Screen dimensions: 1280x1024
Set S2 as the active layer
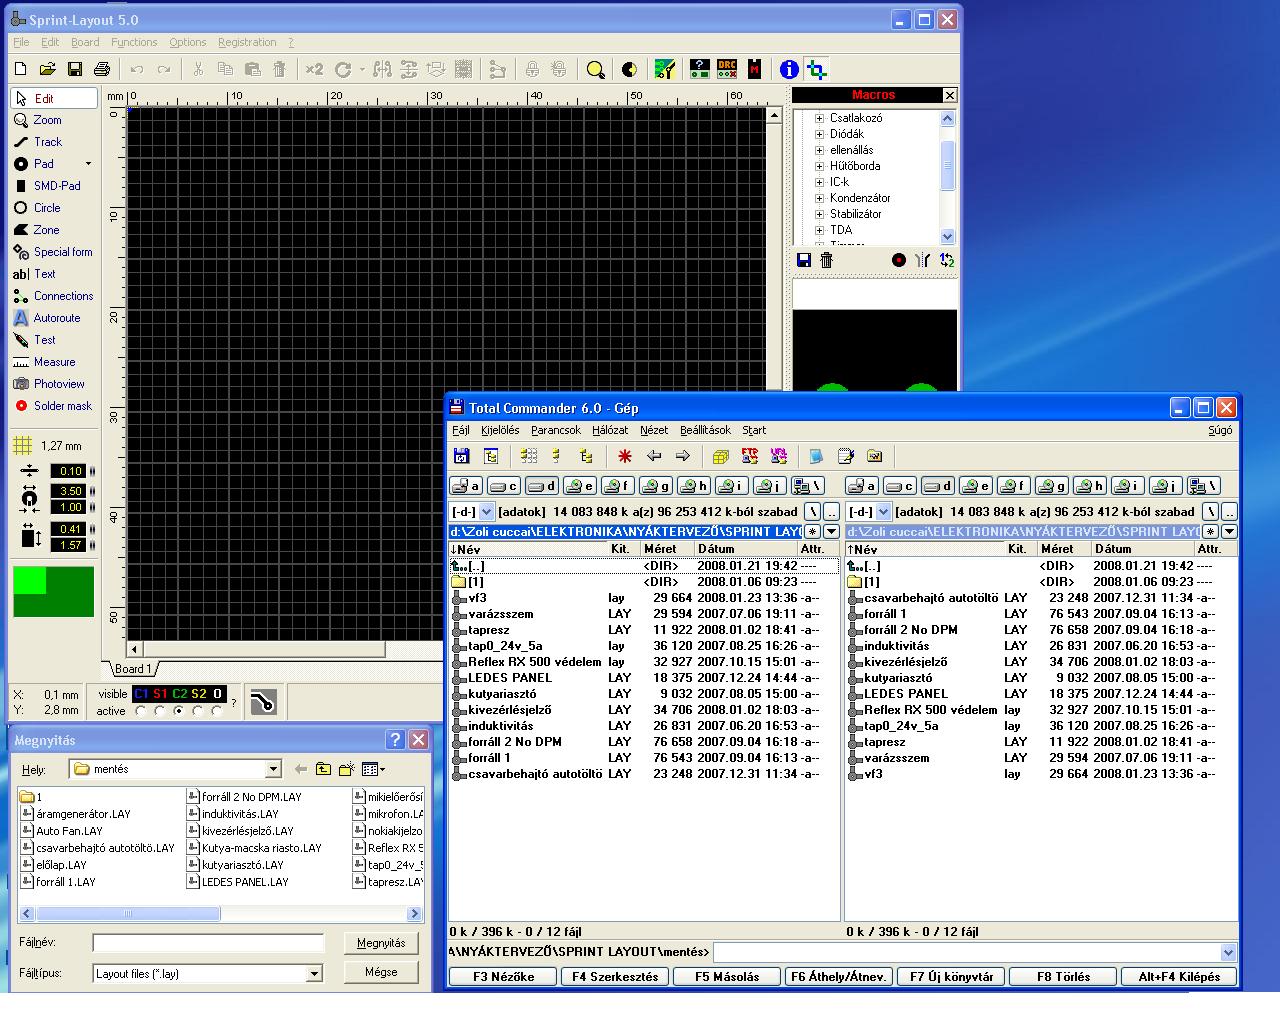point(198,712)
